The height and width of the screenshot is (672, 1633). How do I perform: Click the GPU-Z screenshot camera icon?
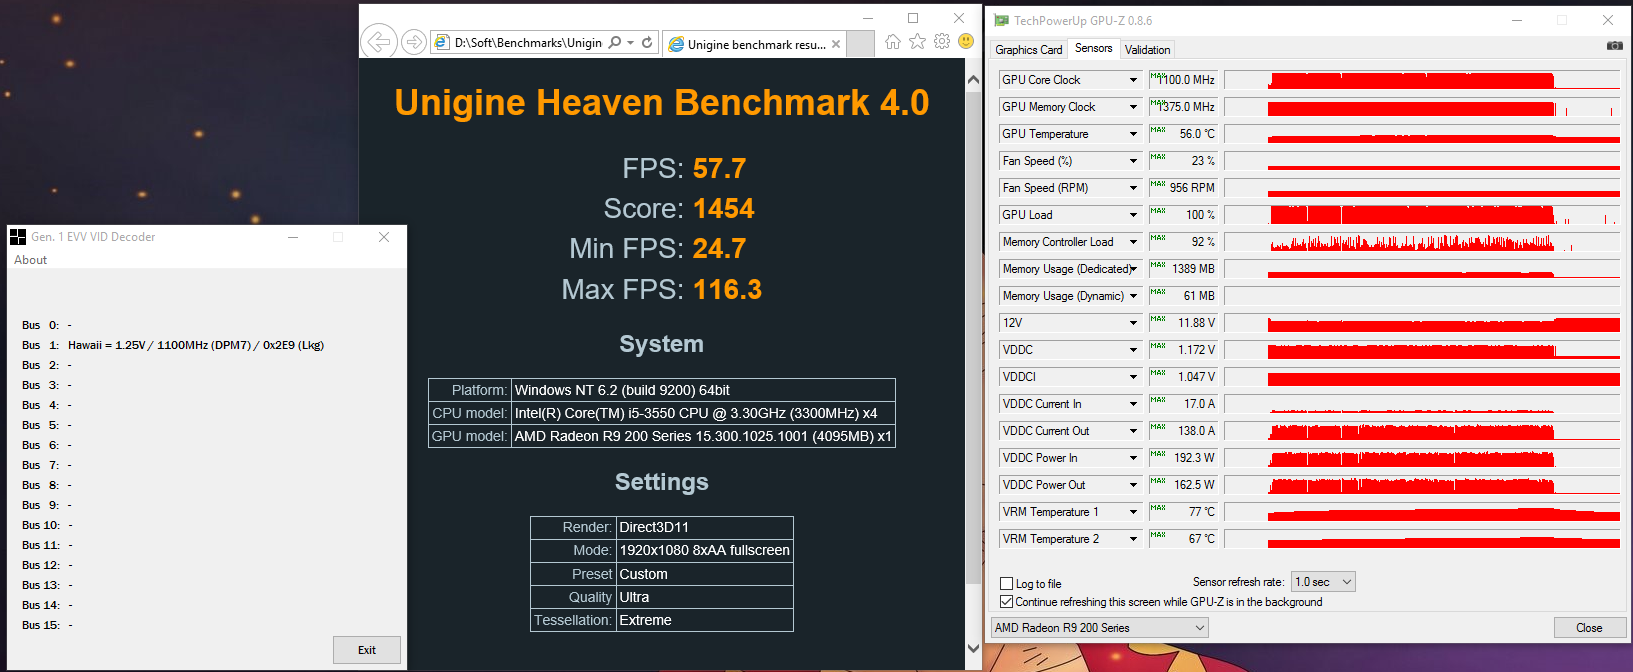click(1614, 46)
